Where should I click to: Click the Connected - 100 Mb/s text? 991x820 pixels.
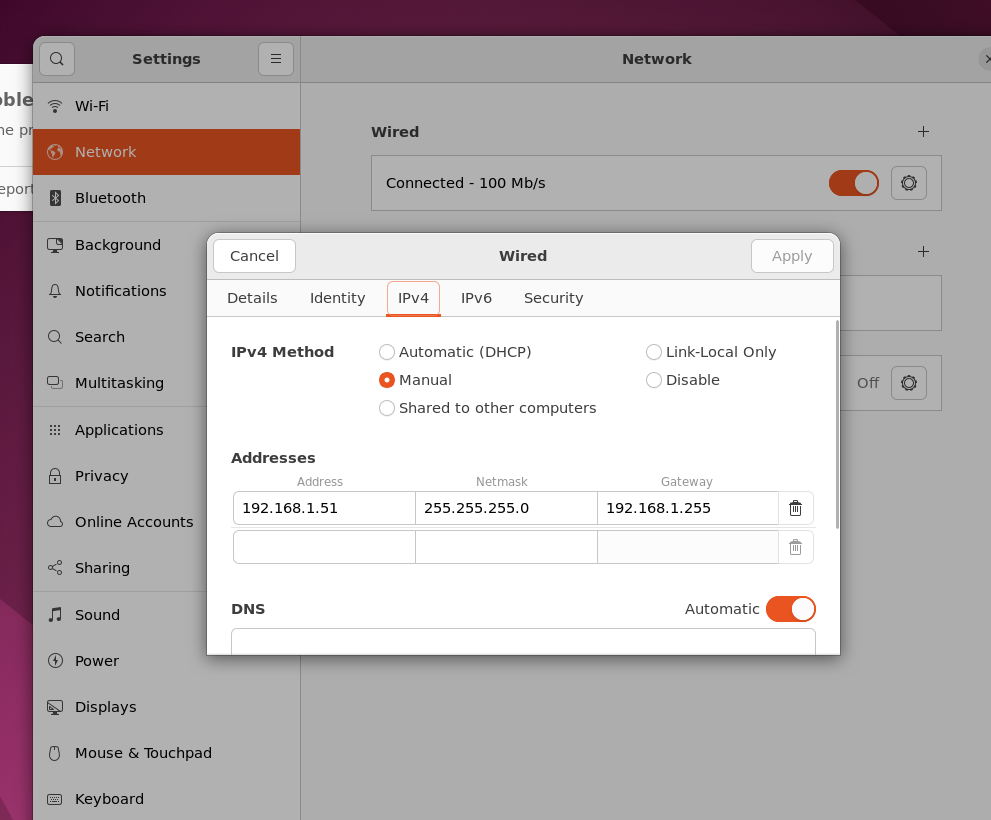click(x=466, y=183)
